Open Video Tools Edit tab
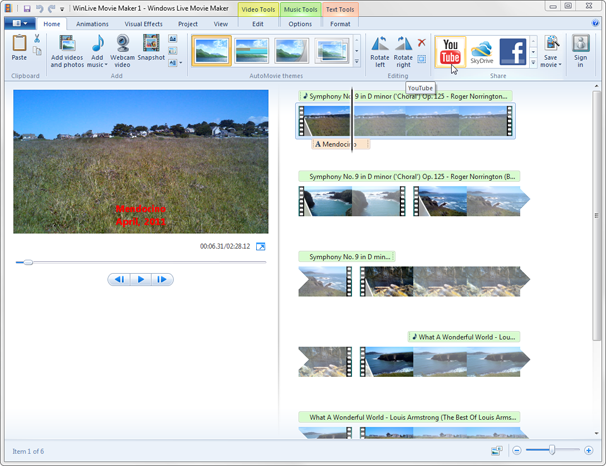The image size is (606, 466). (258, 24)
